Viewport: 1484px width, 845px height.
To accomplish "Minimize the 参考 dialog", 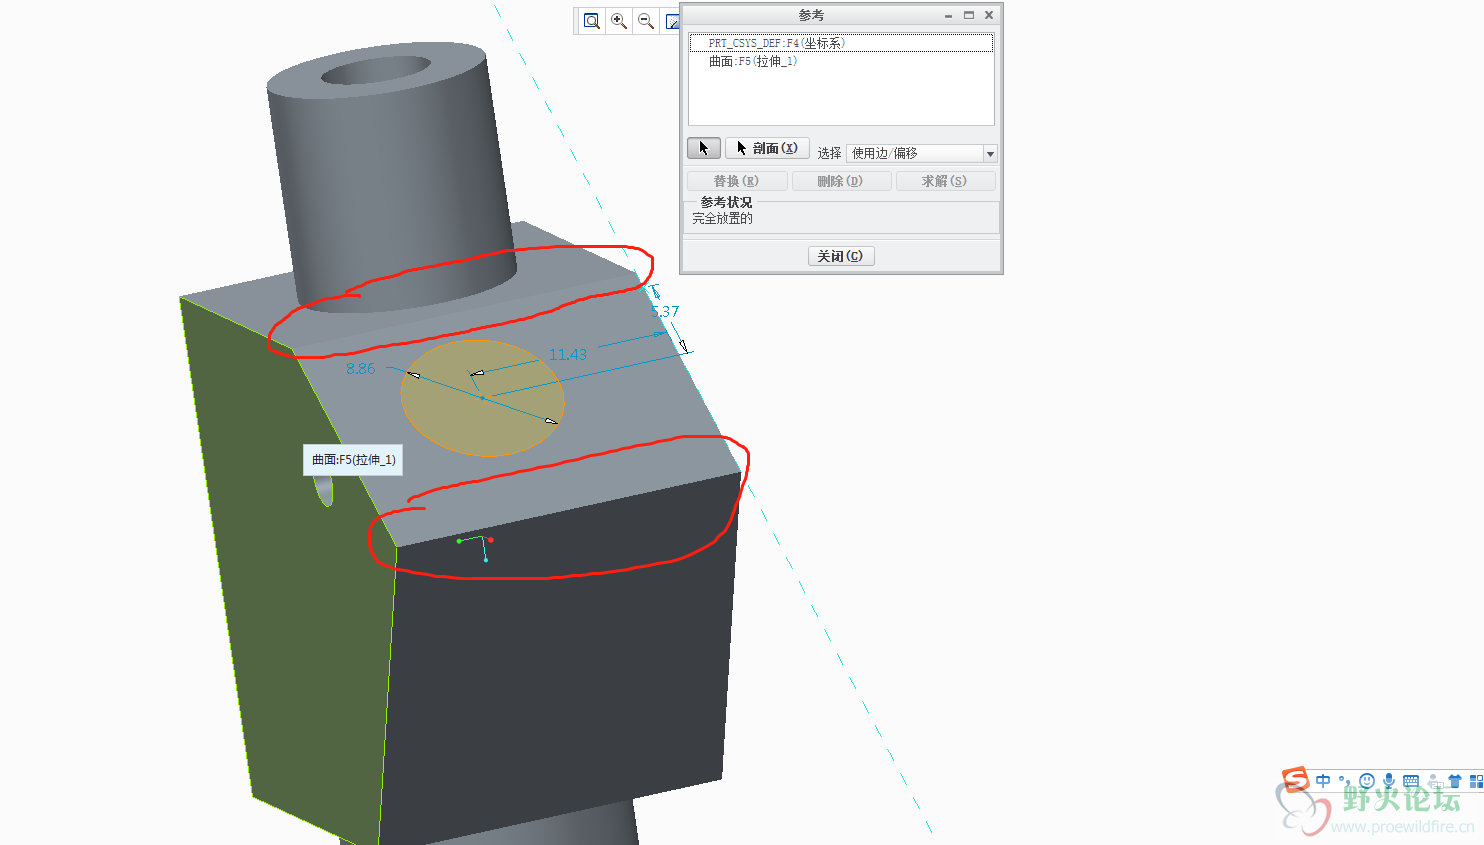I will point(948,15).
